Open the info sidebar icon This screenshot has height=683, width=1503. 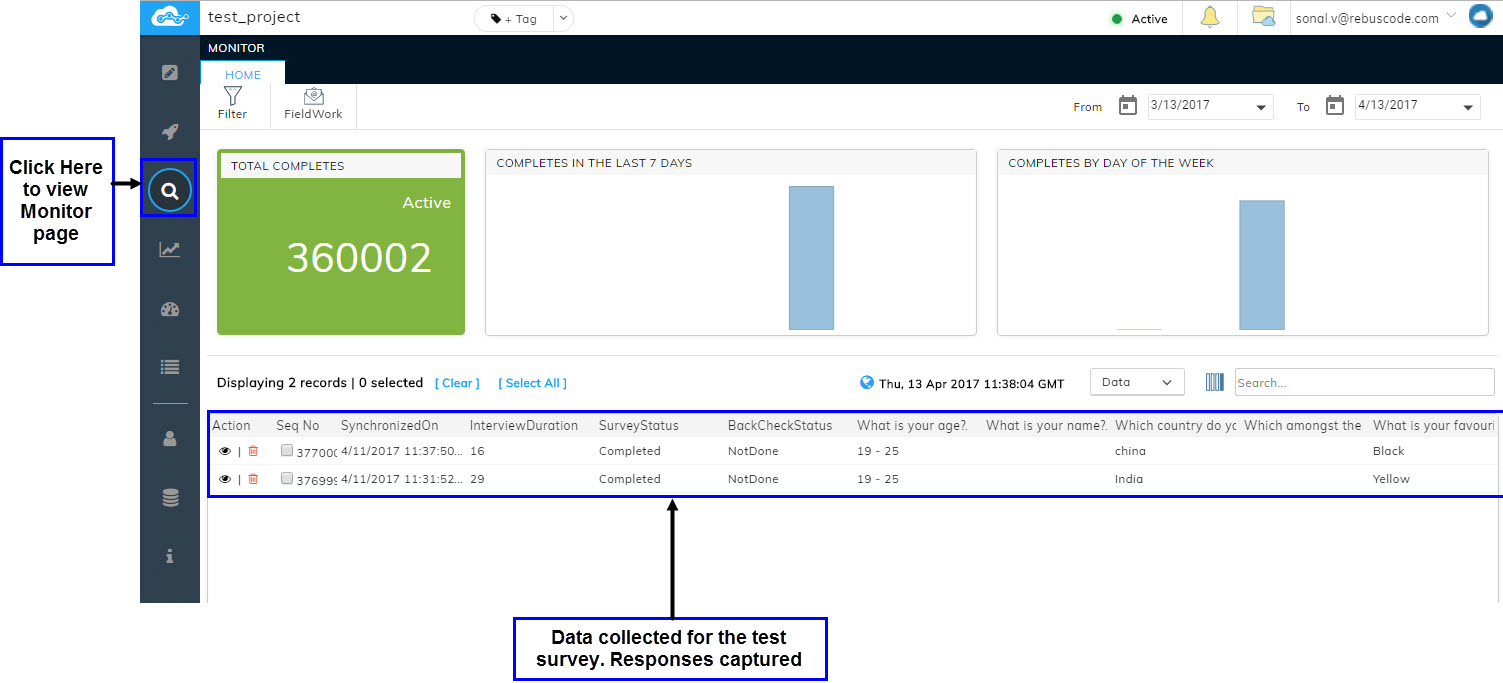(170, 556)
